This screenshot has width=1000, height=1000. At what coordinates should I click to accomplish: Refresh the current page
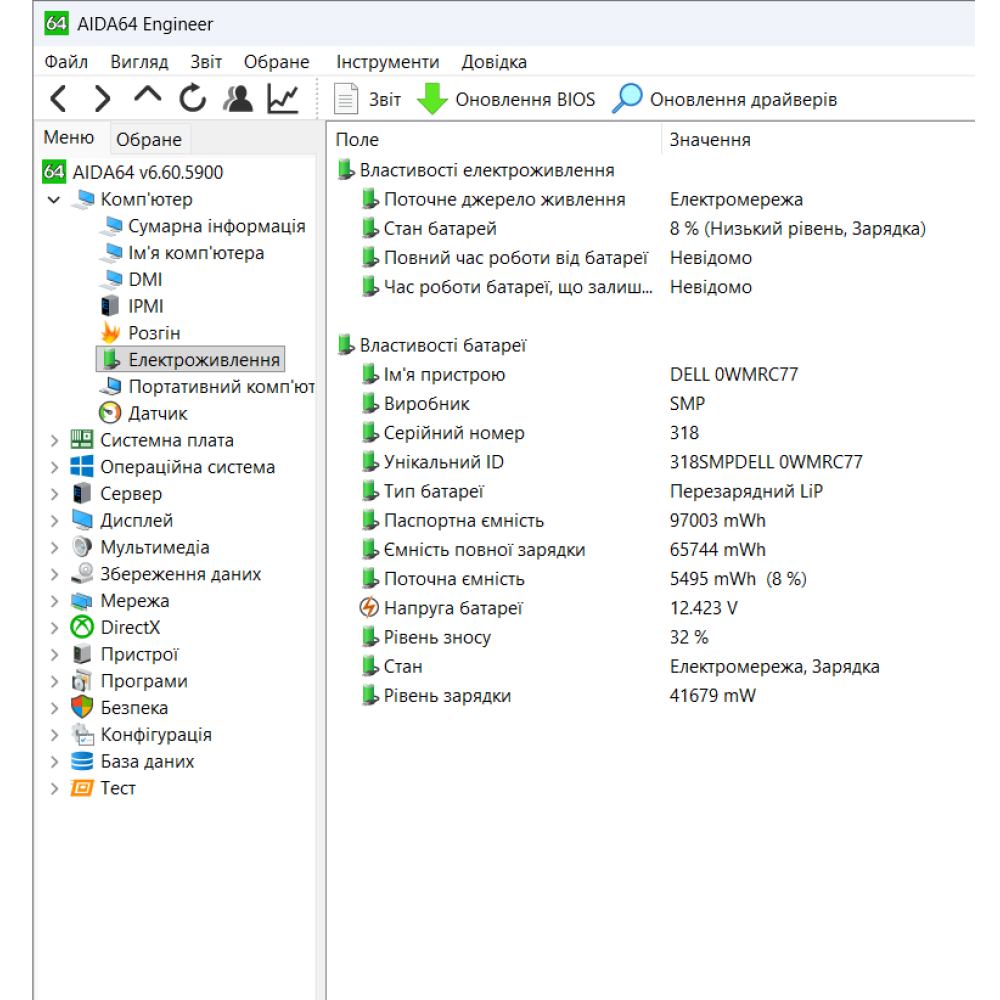192,98
